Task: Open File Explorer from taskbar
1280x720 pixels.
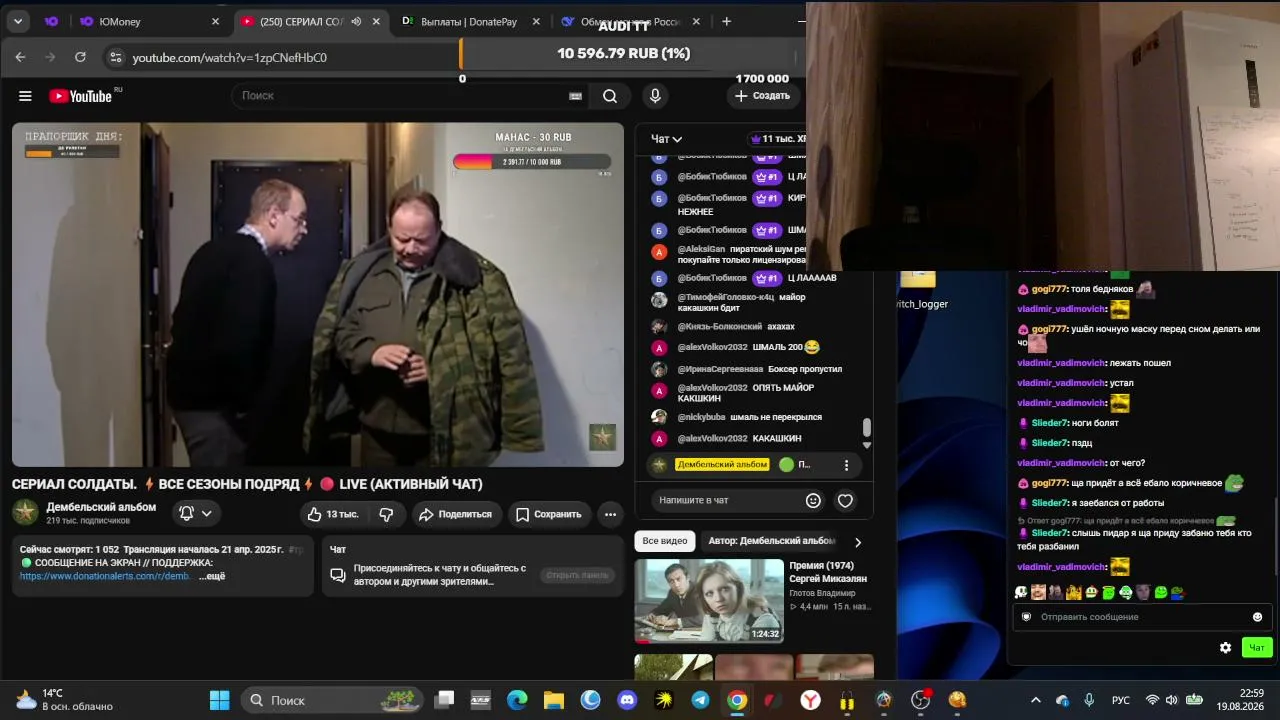Action: (554, 700)
